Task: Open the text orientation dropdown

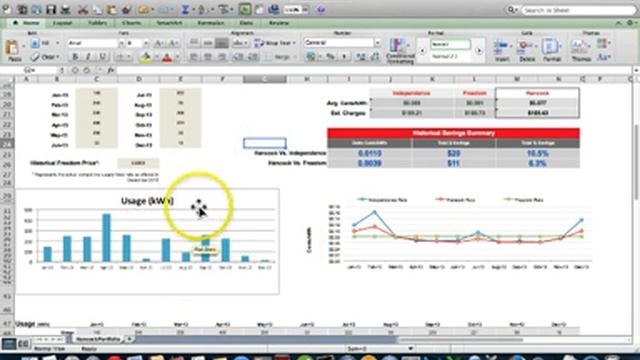Action: (x=240, y=43)
